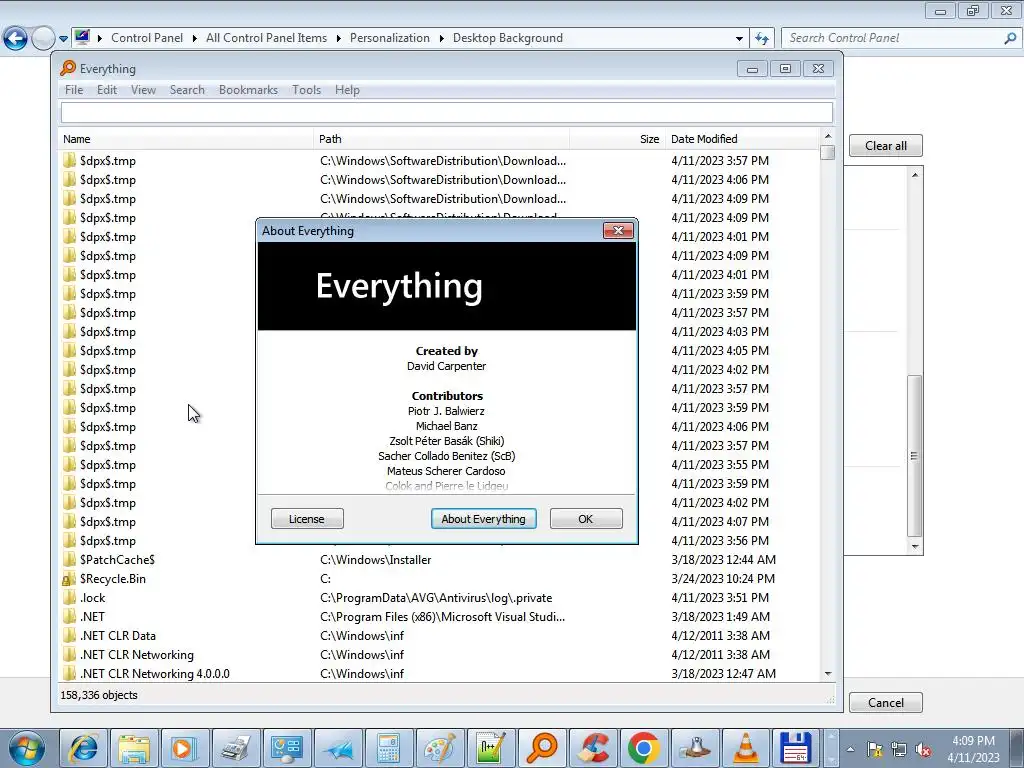Open the File menu in Everything
Screen dimensions: 1024x768
tap(74, 90)
